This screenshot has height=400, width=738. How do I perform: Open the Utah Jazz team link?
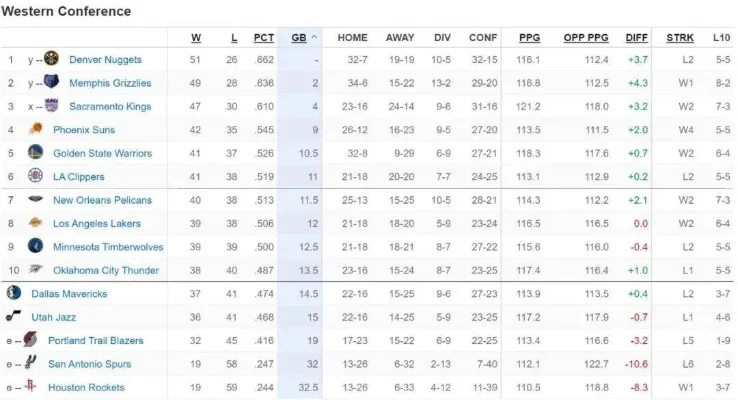pyautogui.click(x=54, y=317)
